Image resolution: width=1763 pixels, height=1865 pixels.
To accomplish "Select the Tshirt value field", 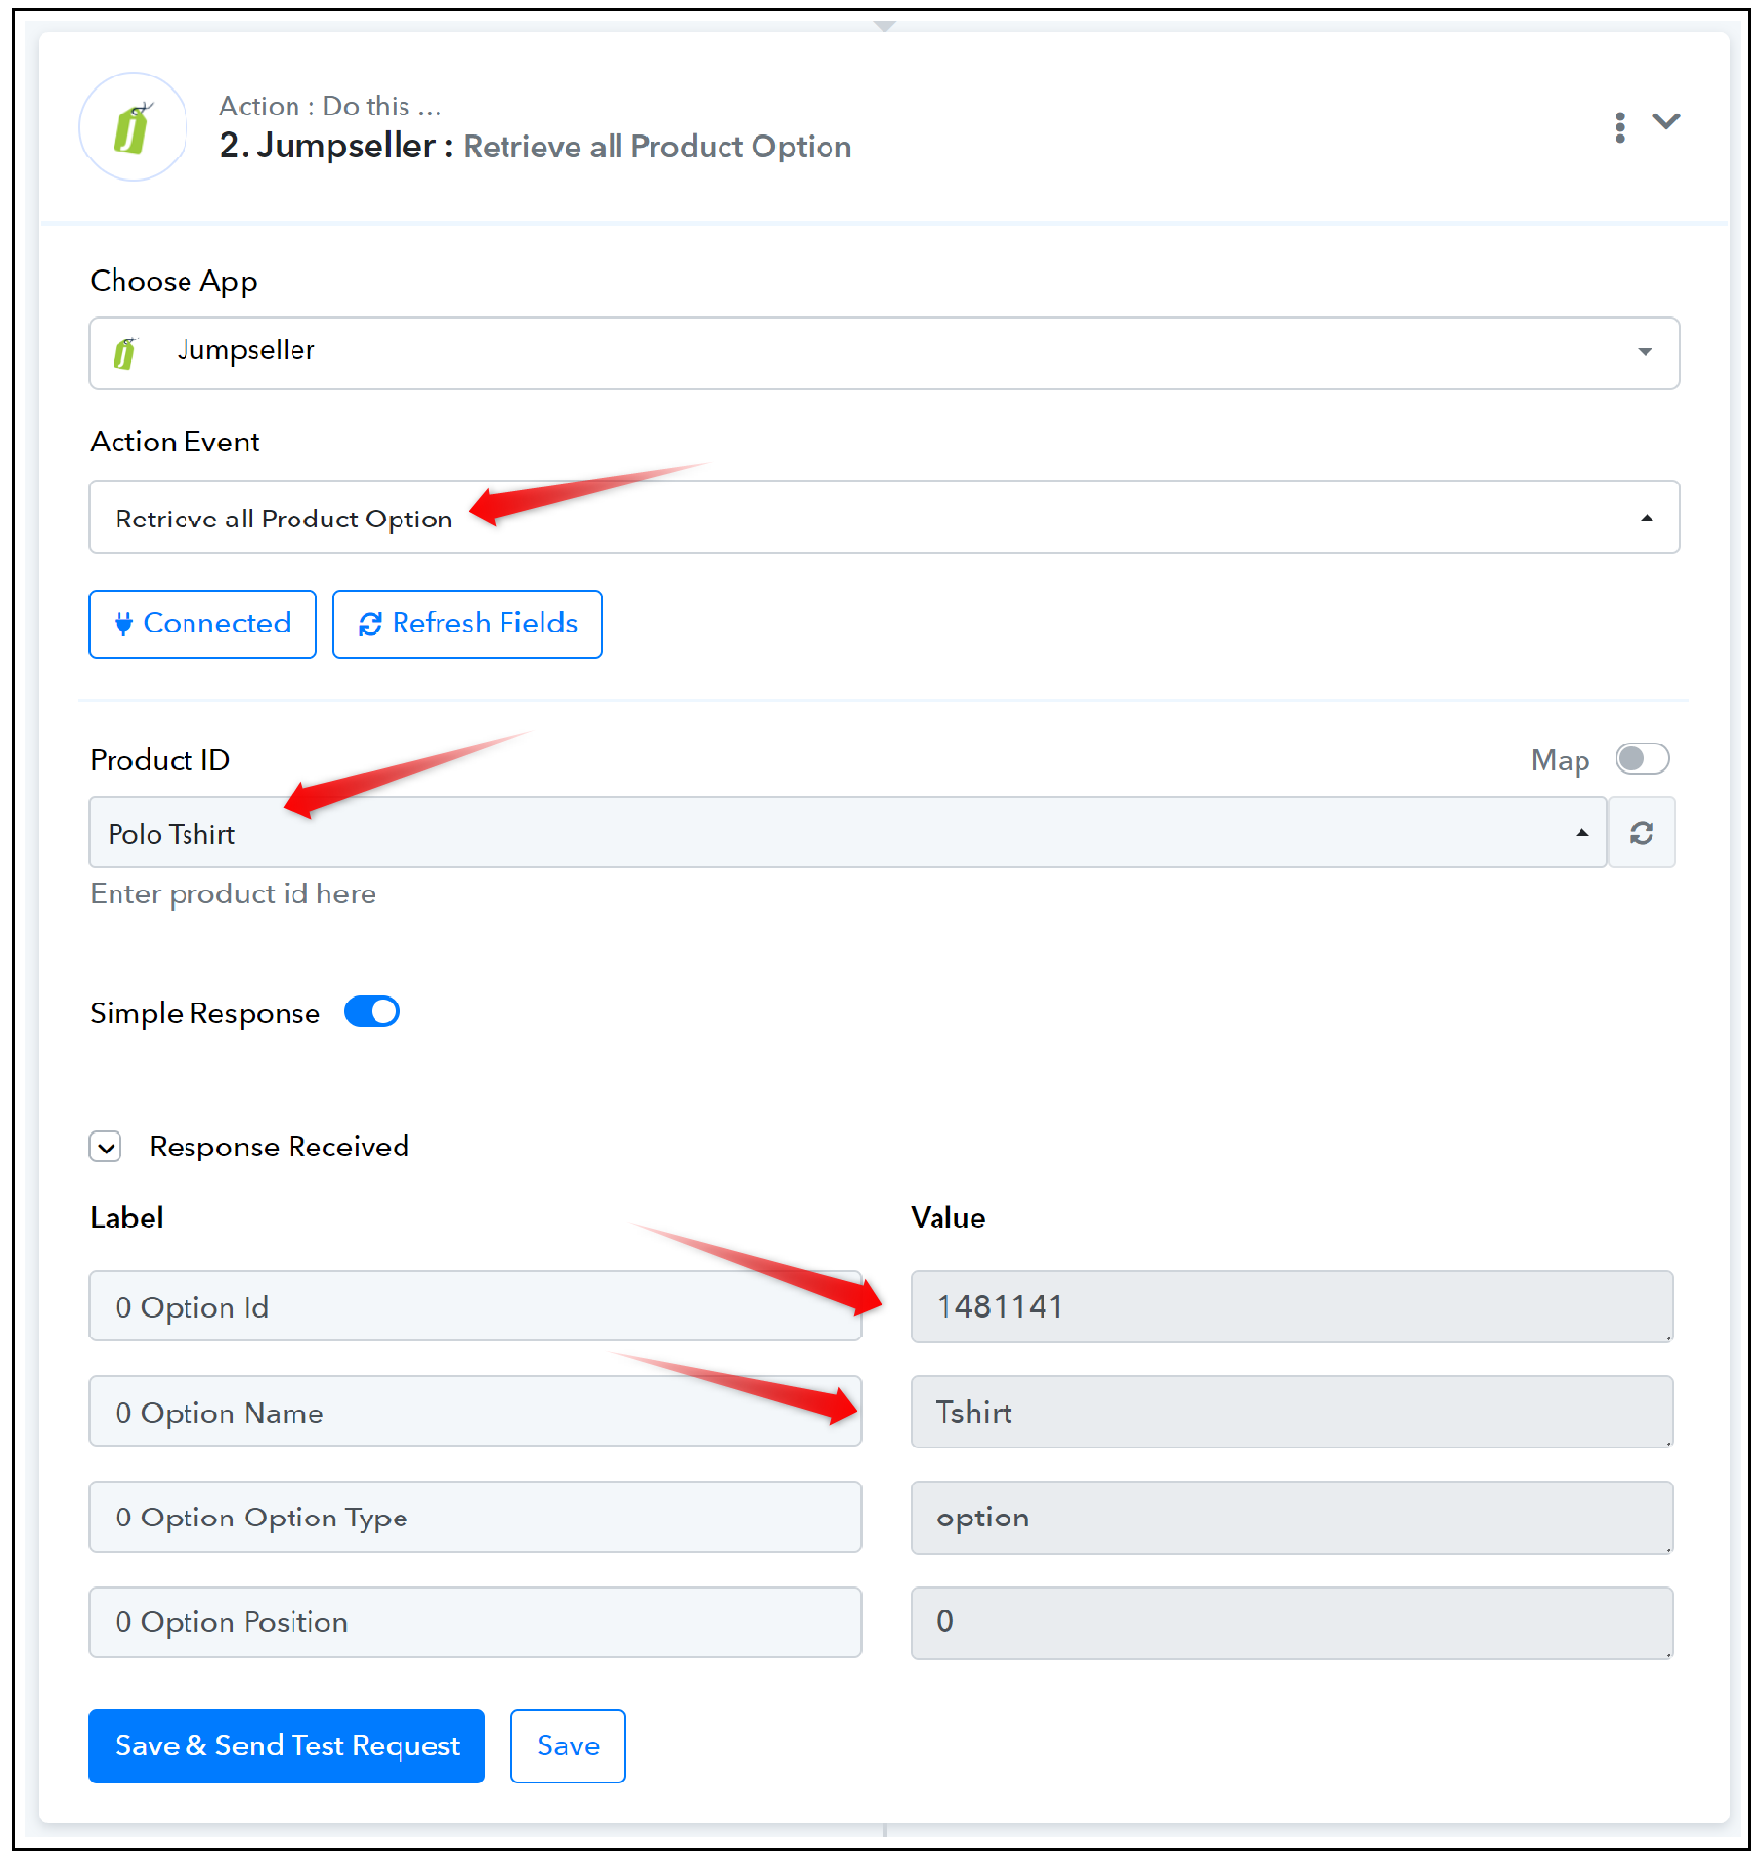I will tap(1292, 1411).
